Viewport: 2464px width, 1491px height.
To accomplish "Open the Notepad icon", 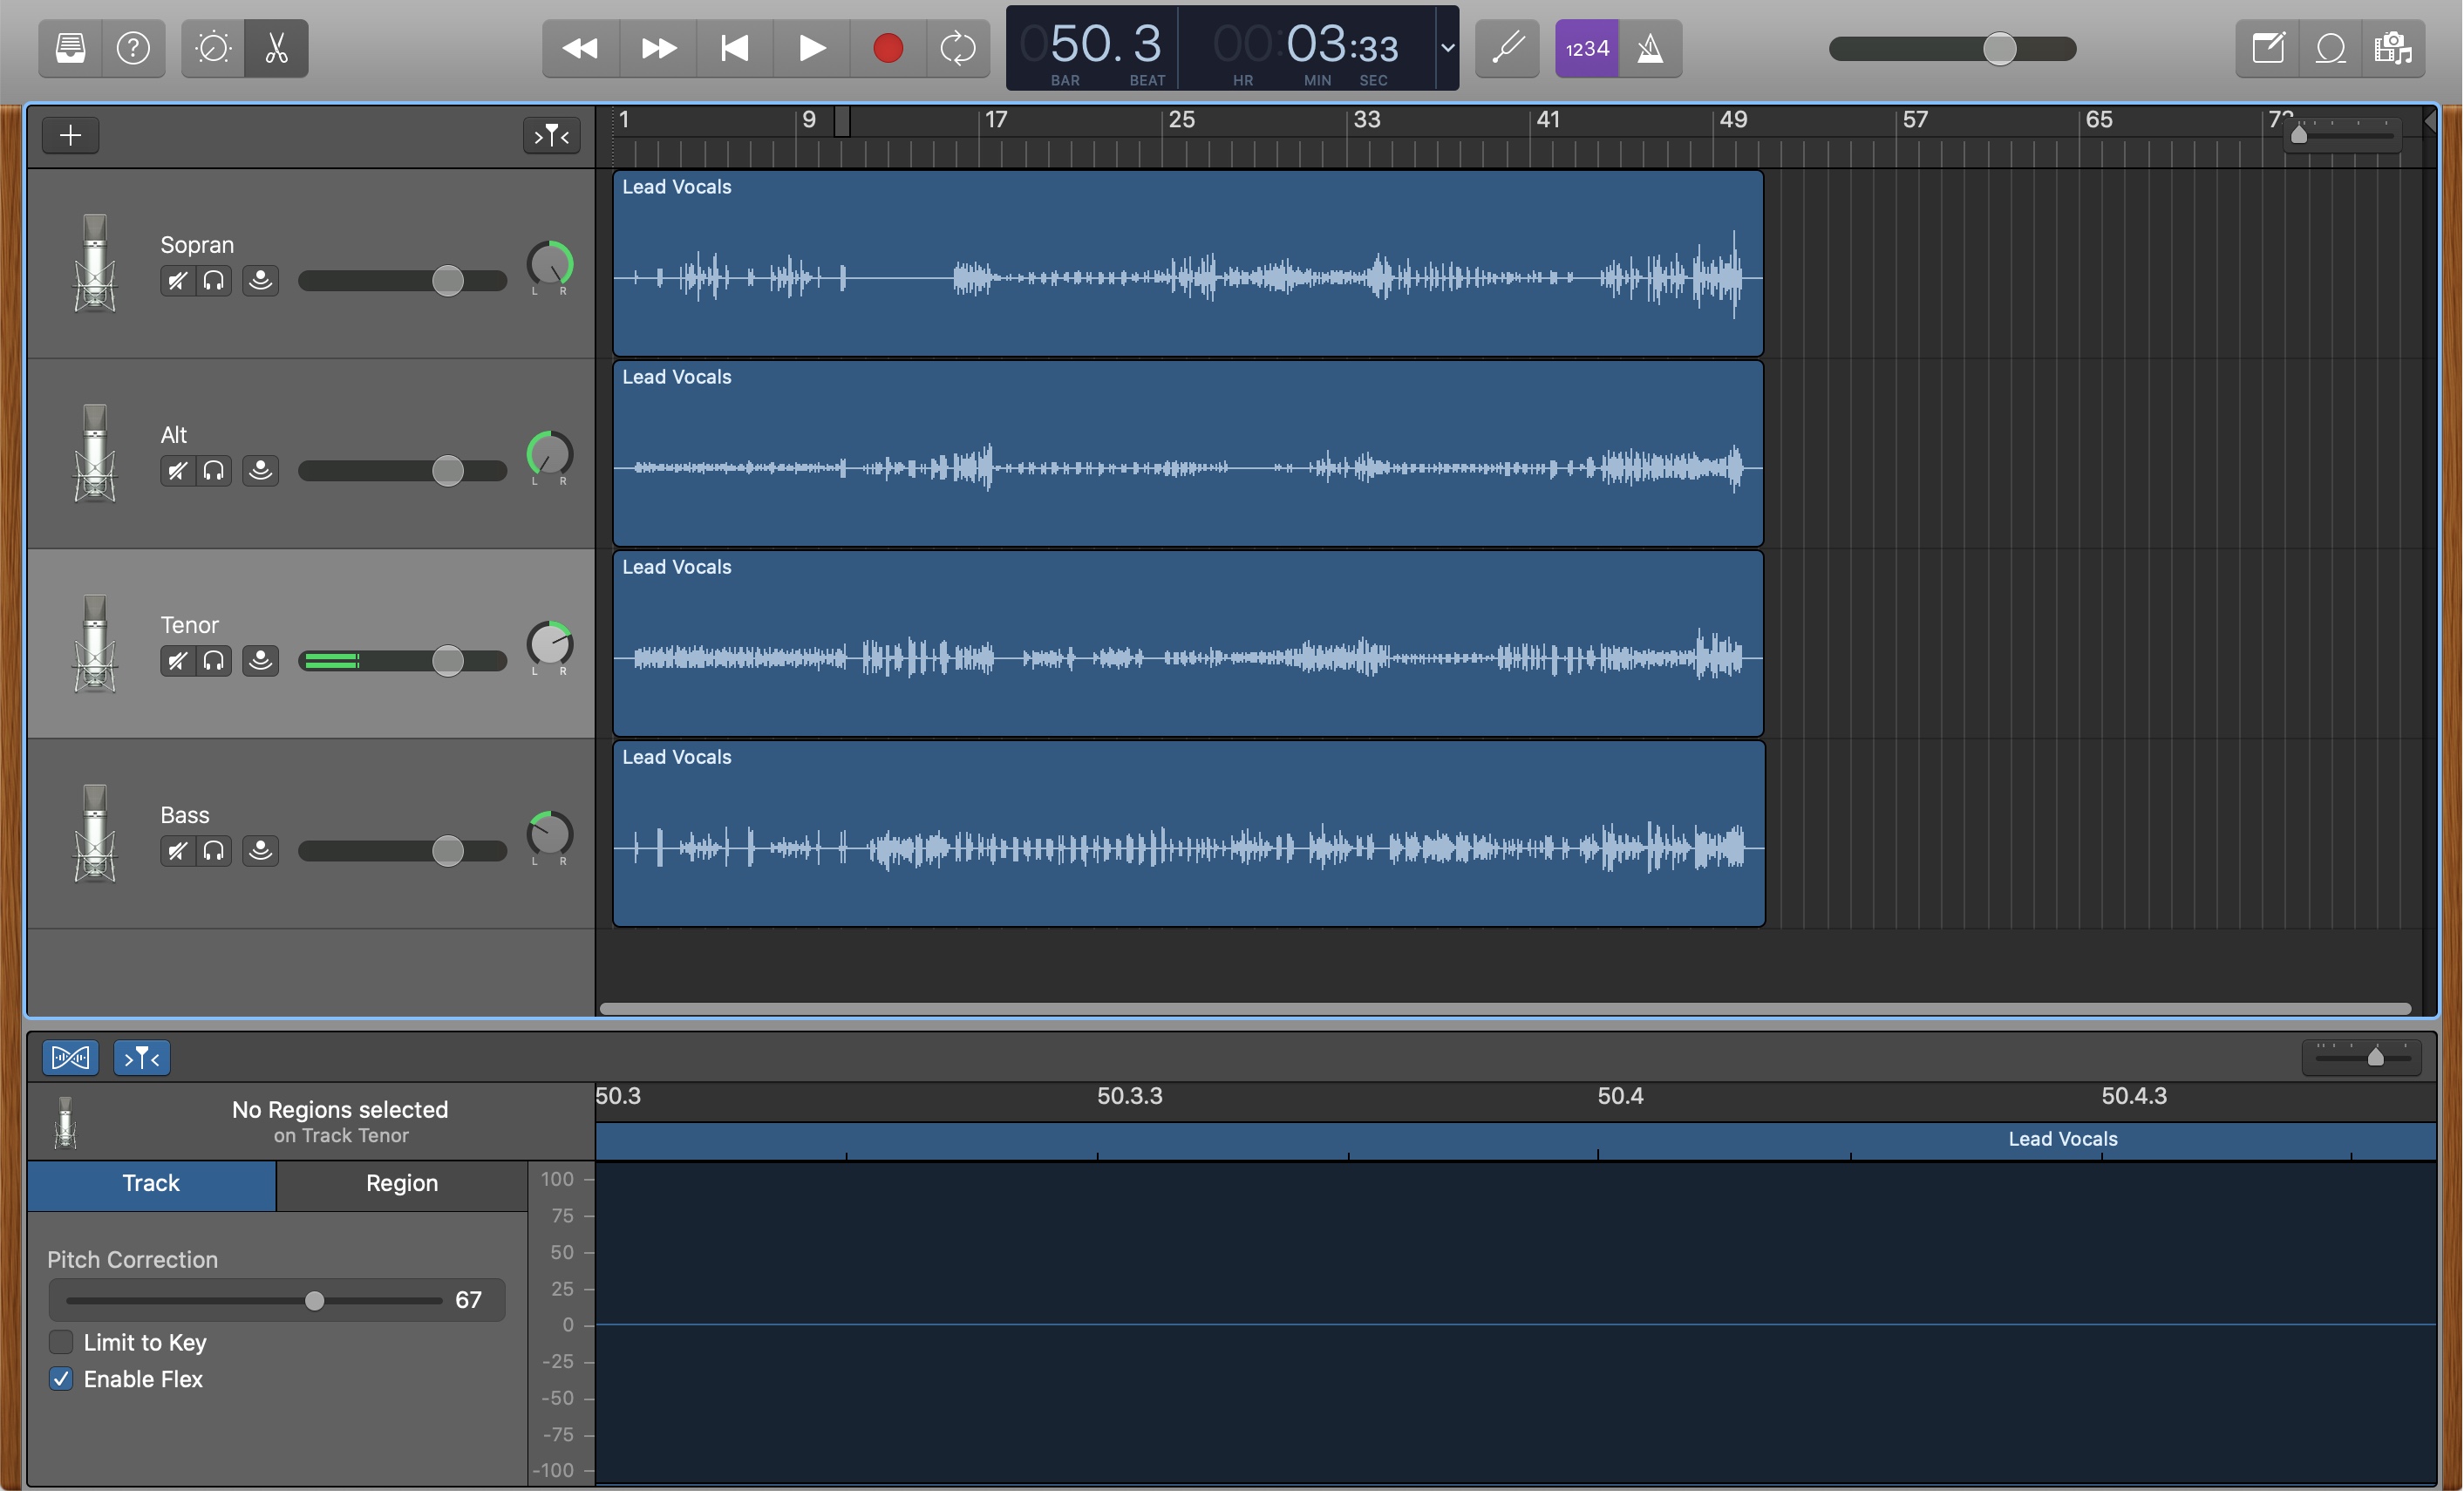I will click(x=2267, y=48).
